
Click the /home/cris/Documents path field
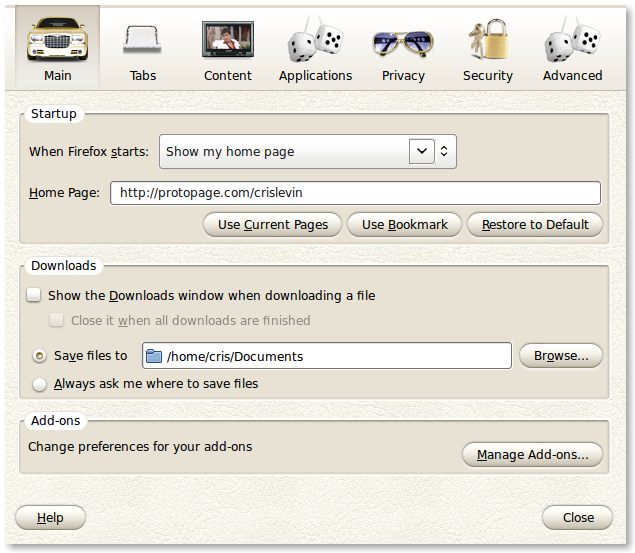pyautogui.click(x=327, y=356)
